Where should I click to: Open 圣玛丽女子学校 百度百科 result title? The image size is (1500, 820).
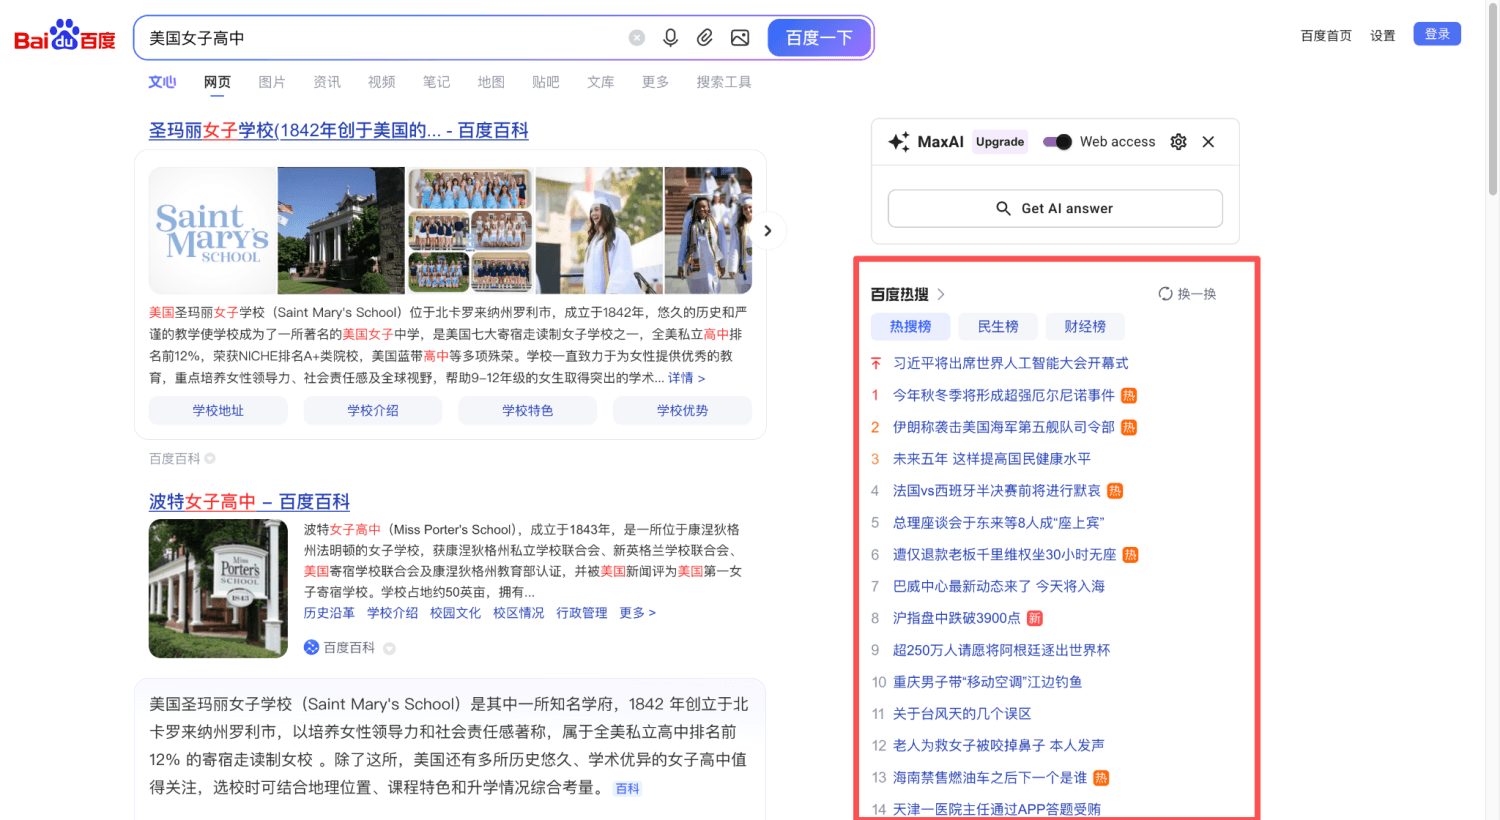pos(338,130)
